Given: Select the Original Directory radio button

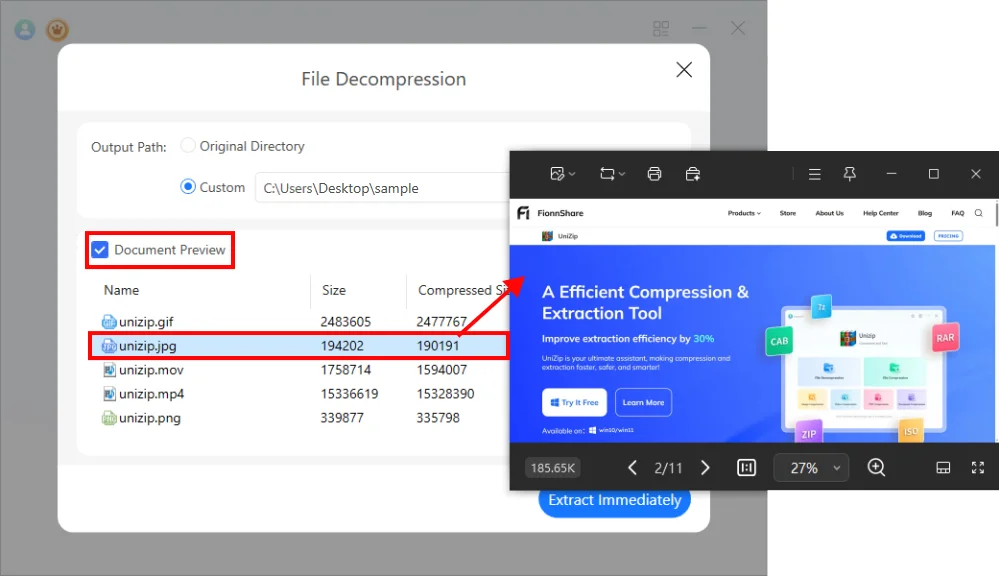Looking at the screenshot, I should 188,146.
